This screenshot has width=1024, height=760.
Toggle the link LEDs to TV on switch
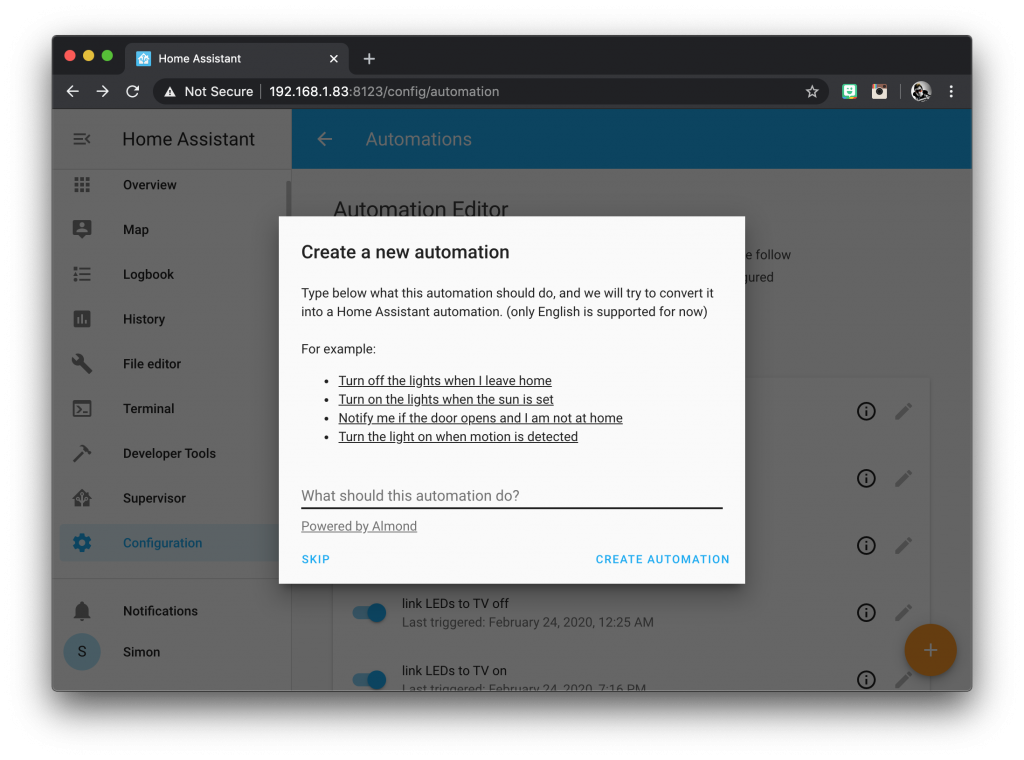pyautogui.click(x=370, y=680)
